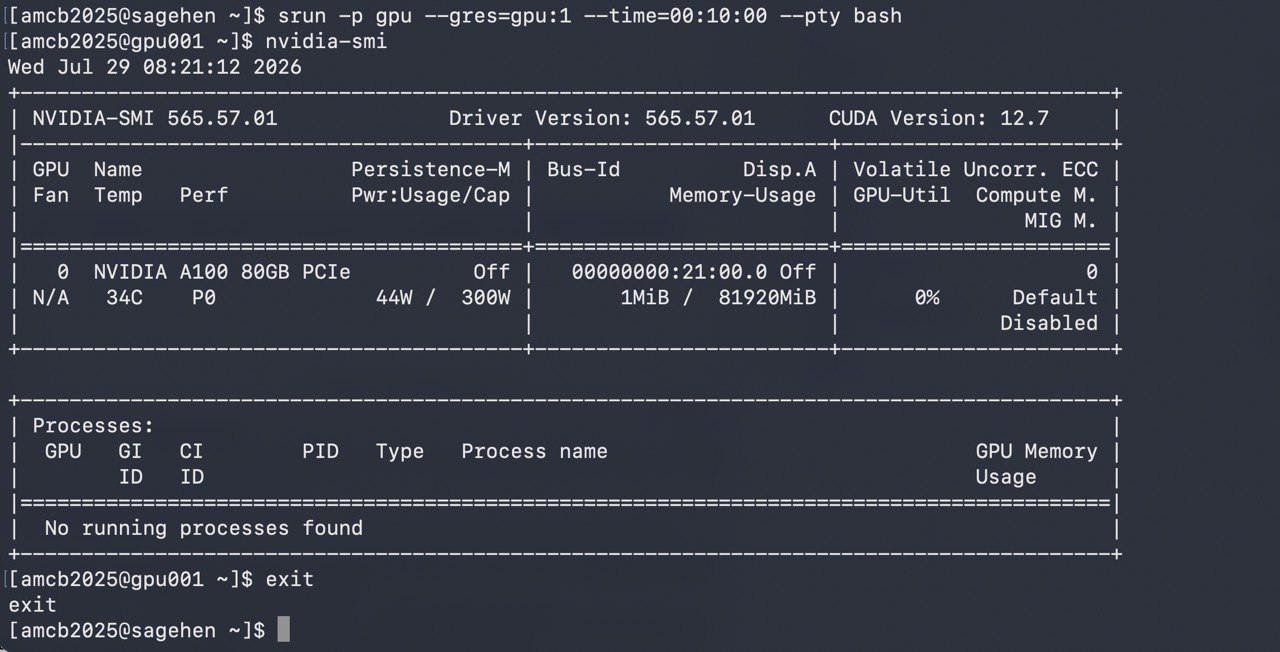1280x652 pixels.
Task: Click compute mode value 'Default'
Action: coord(1055,298)
